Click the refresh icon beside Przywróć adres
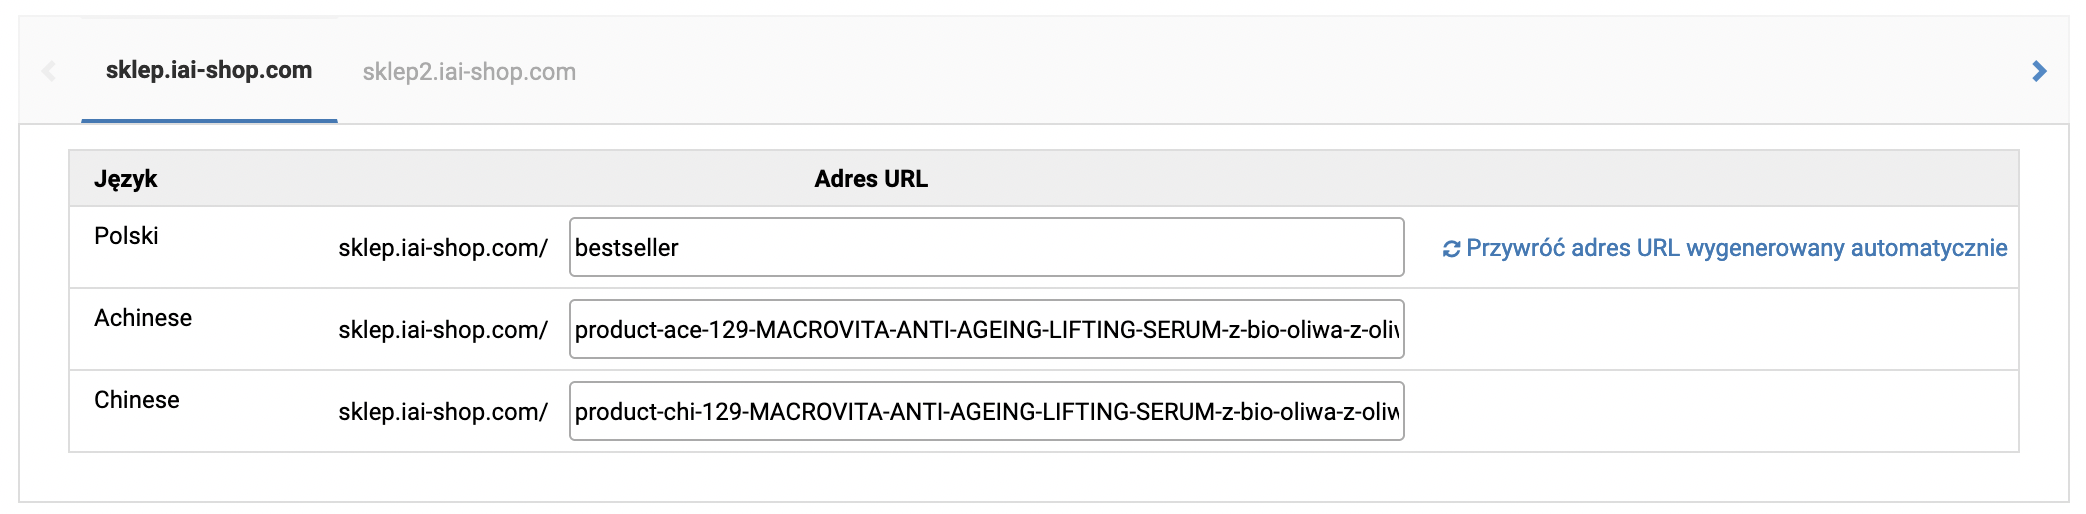 (x=1451, y=249)
